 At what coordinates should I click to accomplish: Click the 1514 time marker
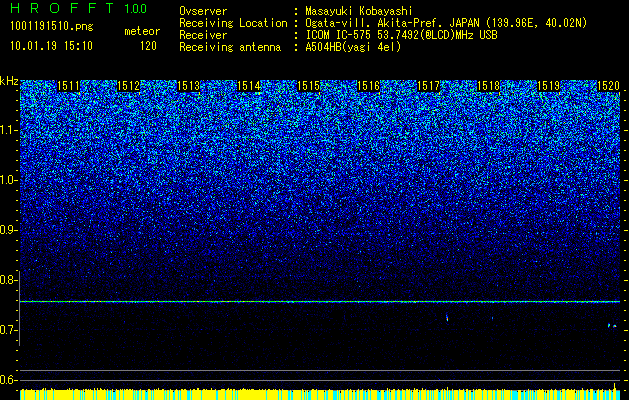(249, 86)
